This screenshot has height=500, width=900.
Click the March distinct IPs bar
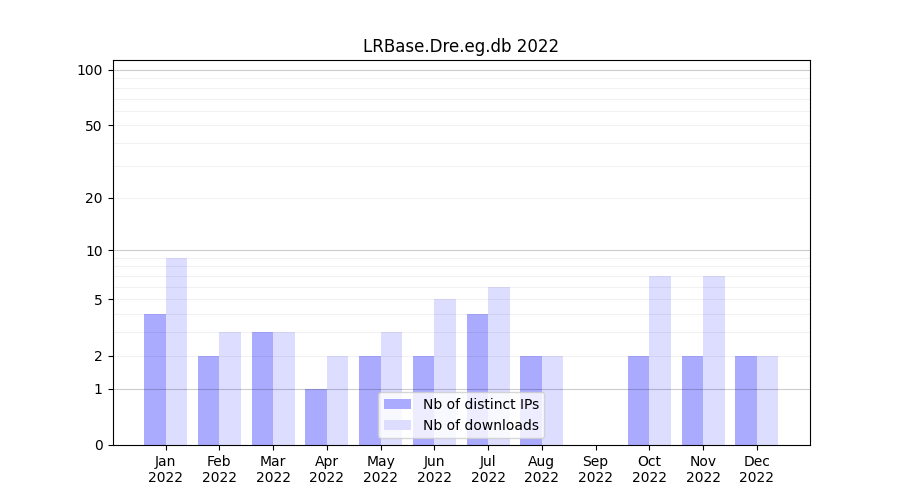pyautogui.click(x=262, y=388)
